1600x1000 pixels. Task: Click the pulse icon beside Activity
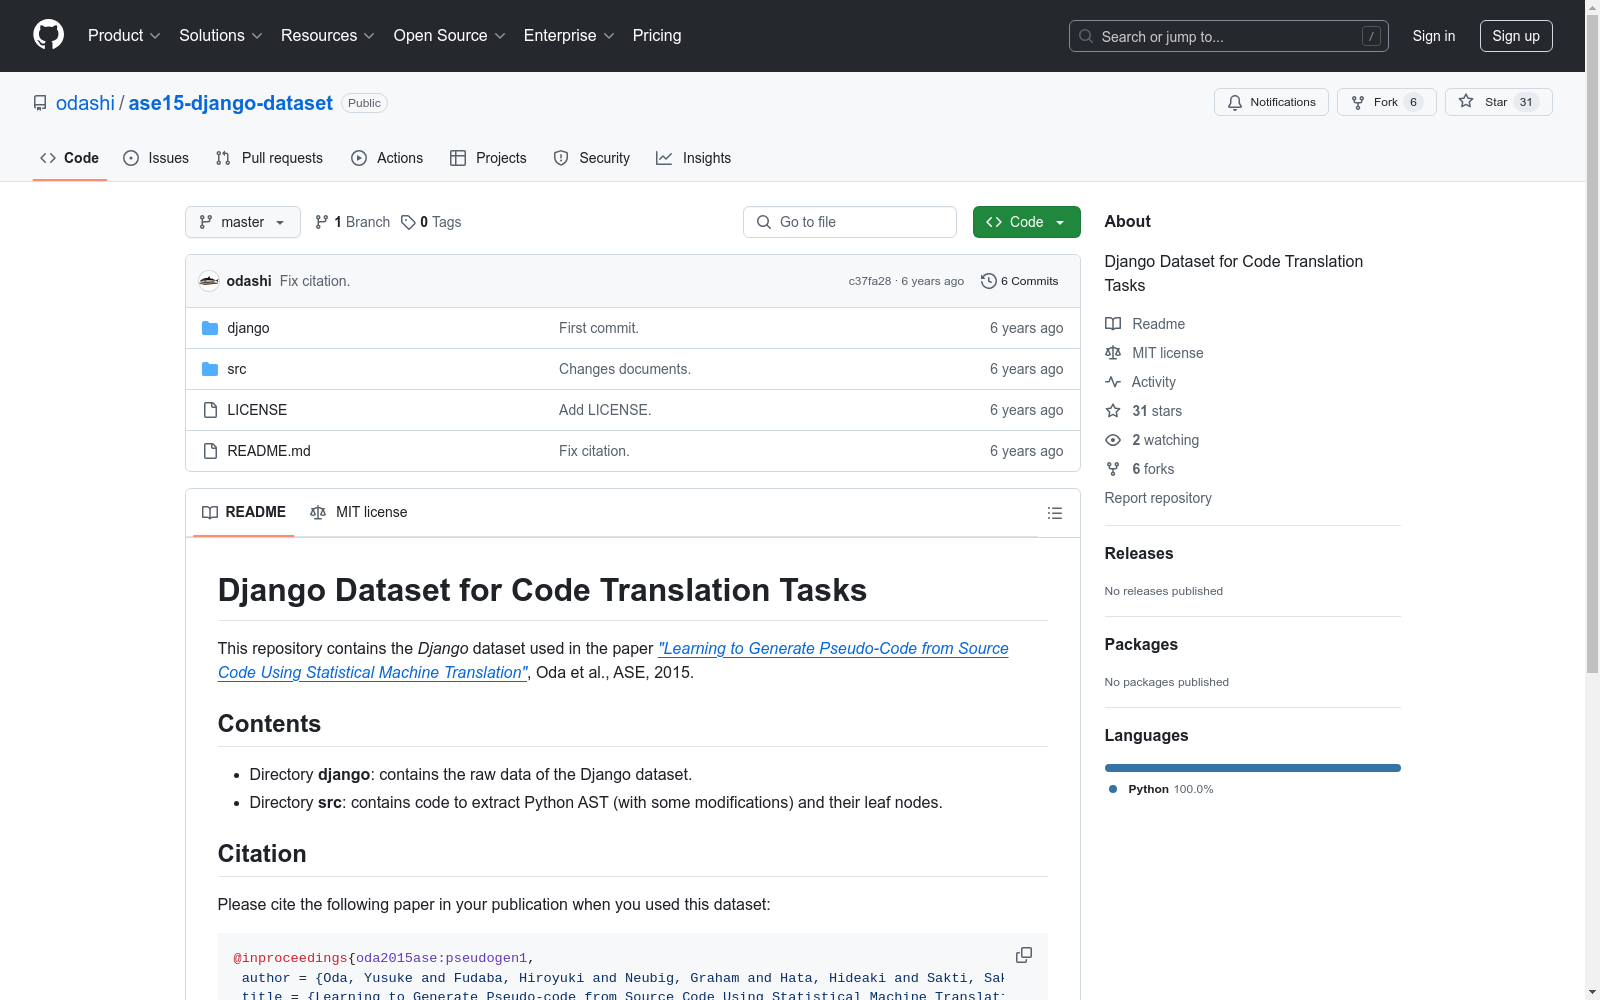coord(1113,382)
